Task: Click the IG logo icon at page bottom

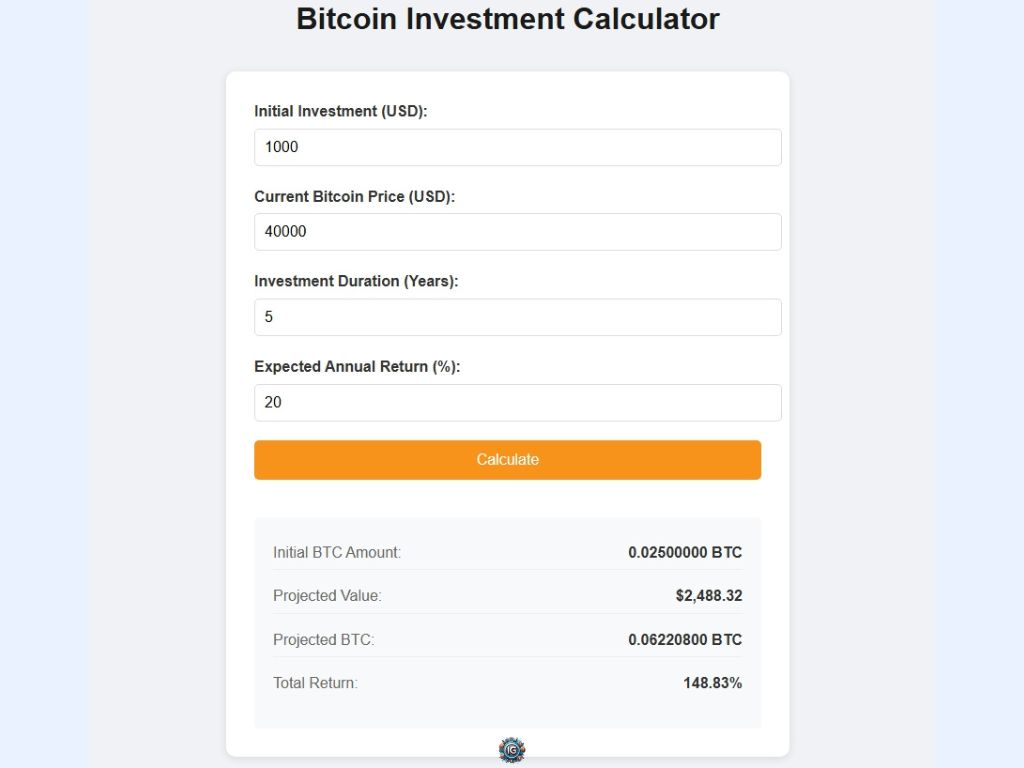Action: [511, 750]
